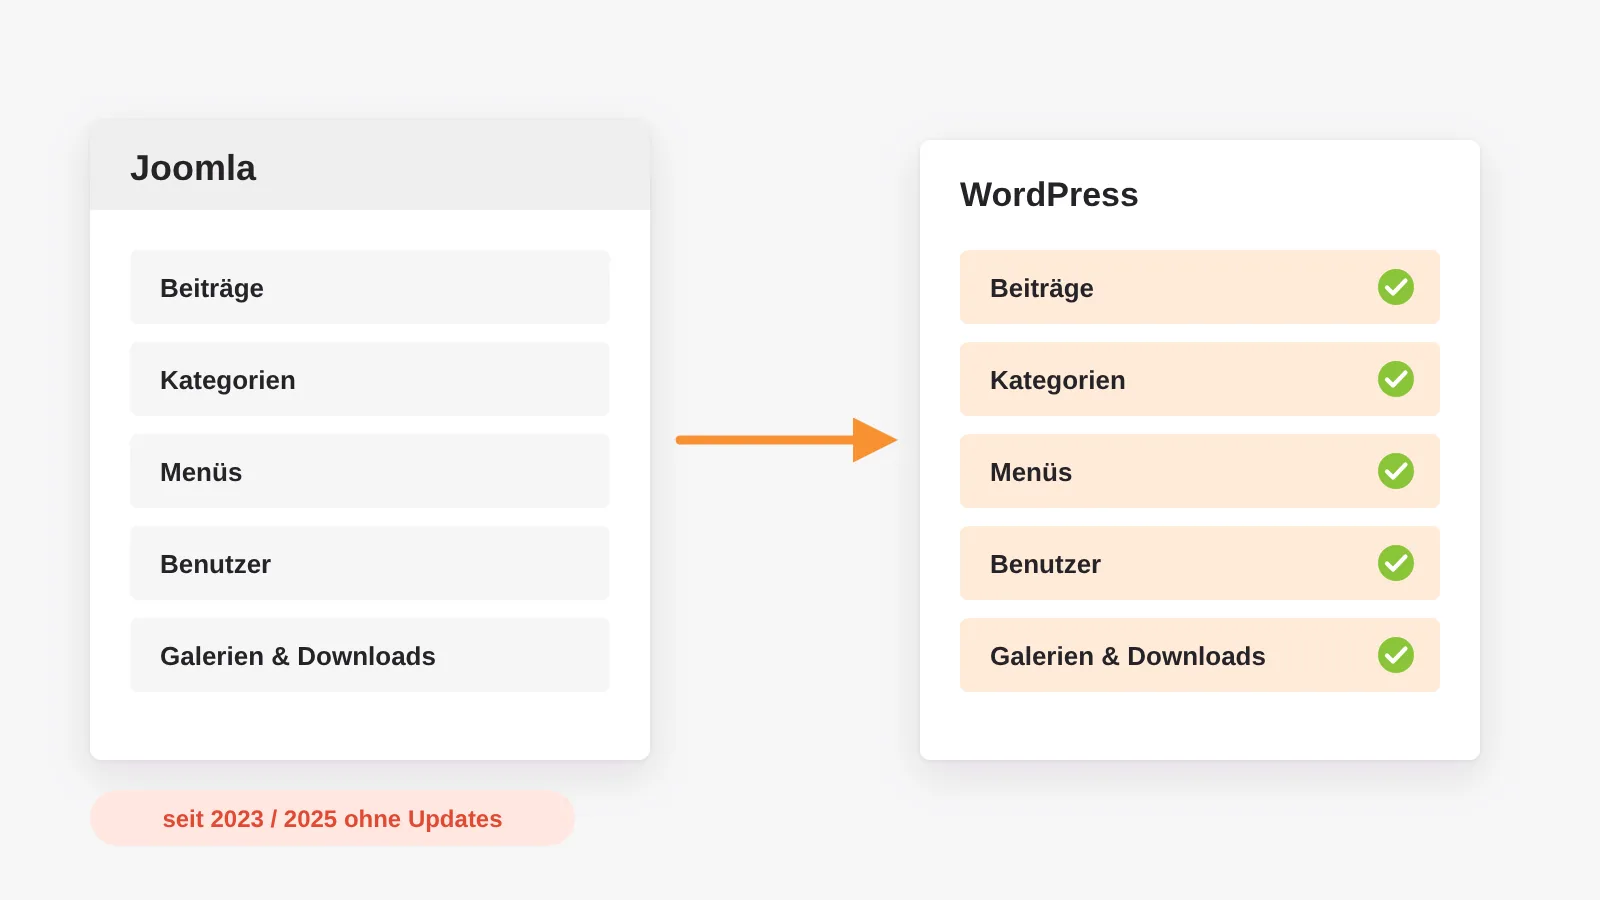The width and height of the screenshot is (1600, 900).
Task: Select the Benutzer row in the Joomla card
Action: point(370,563)
